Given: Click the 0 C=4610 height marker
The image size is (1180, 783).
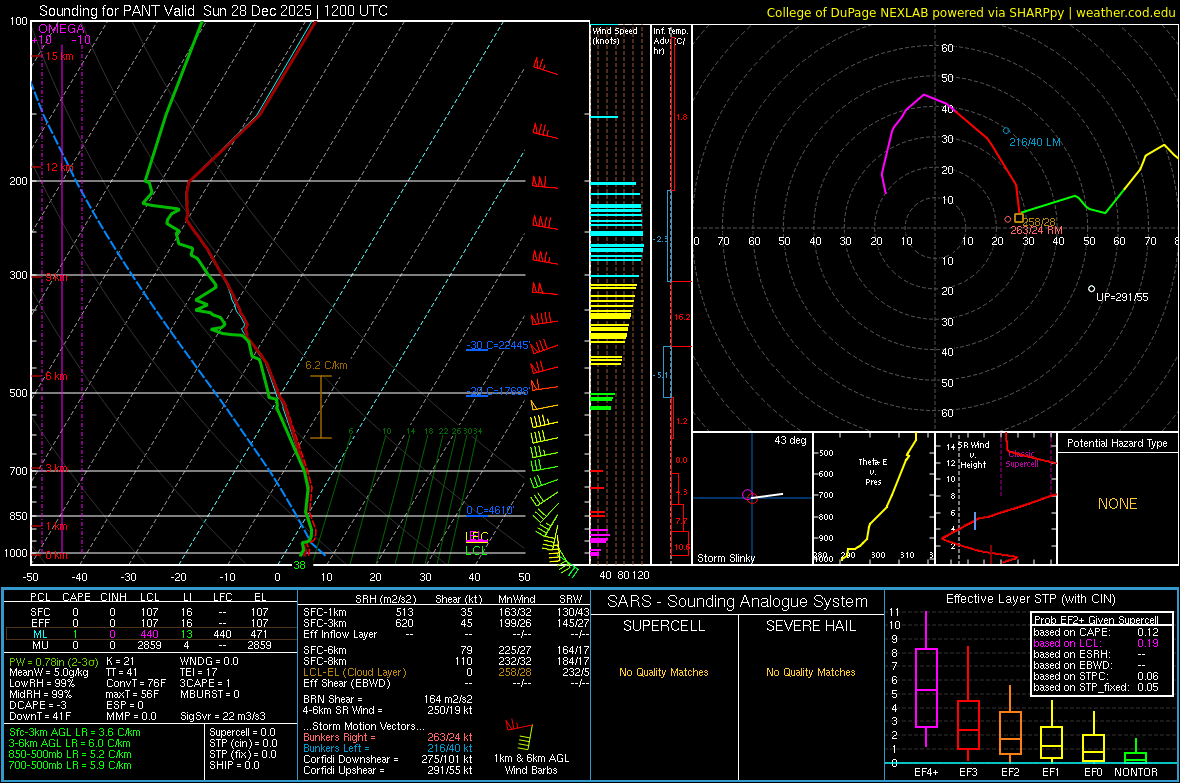Looking at the screenshot, I should 489,511.
